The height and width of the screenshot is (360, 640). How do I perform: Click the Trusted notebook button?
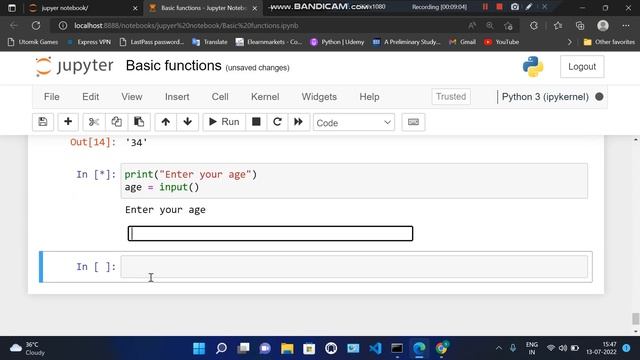click(451, 97)
